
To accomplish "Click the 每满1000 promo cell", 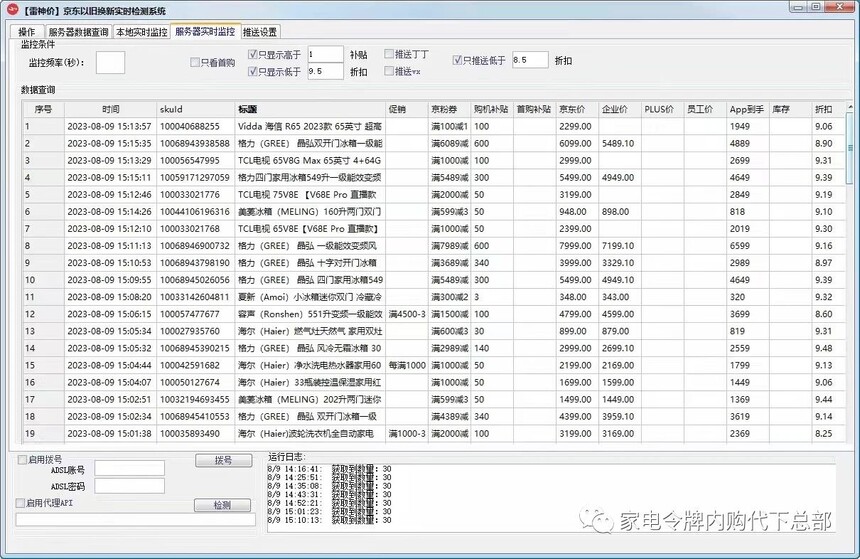I will point(407,365).
